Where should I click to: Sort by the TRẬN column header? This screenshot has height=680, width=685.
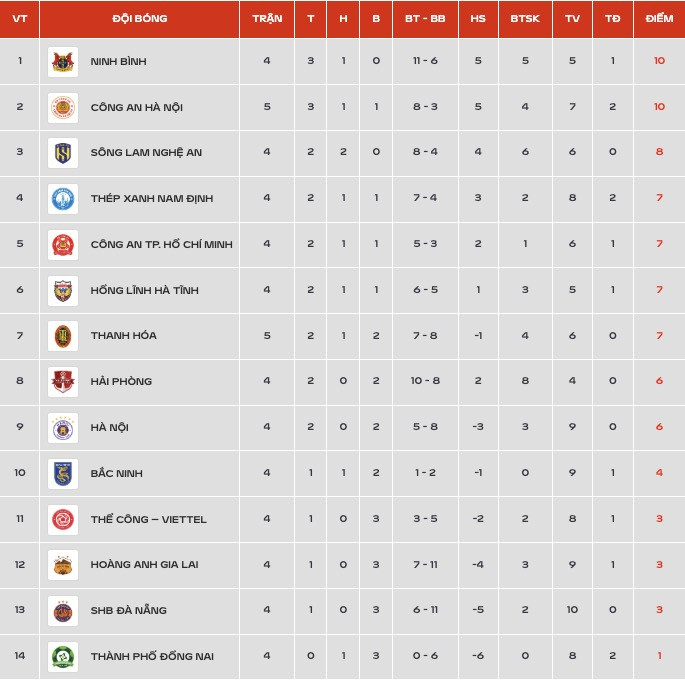267,19
